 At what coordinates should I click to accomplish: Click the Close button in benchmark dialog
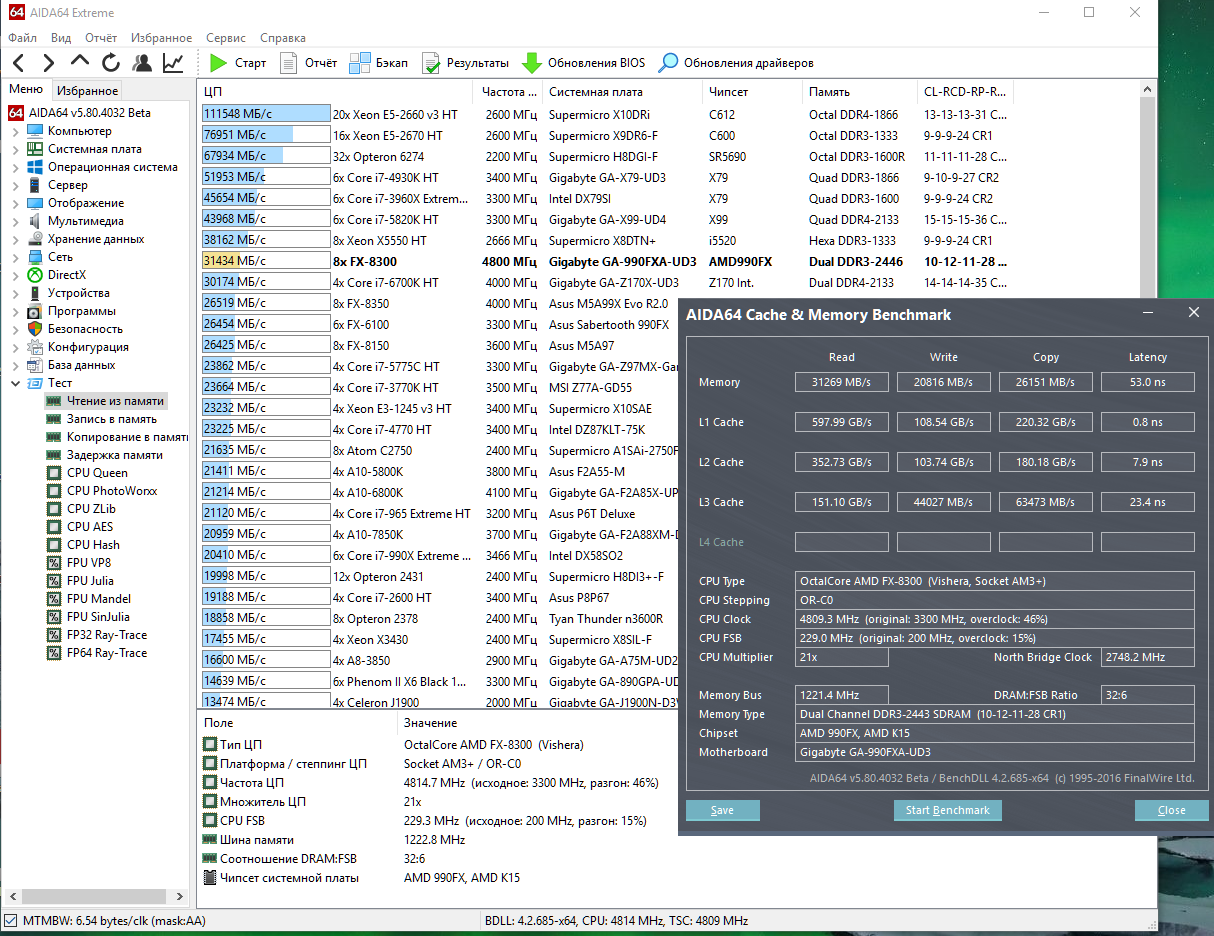coord(1171,810)
